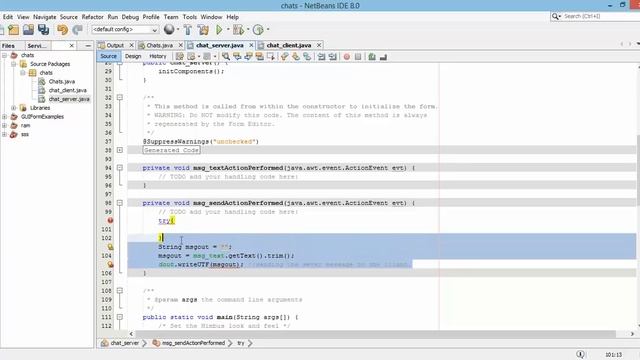Click Find Next Occurrence icon
Image resolution: width=640 pixels, height=360 pixels.
click(x=248, y=57)
